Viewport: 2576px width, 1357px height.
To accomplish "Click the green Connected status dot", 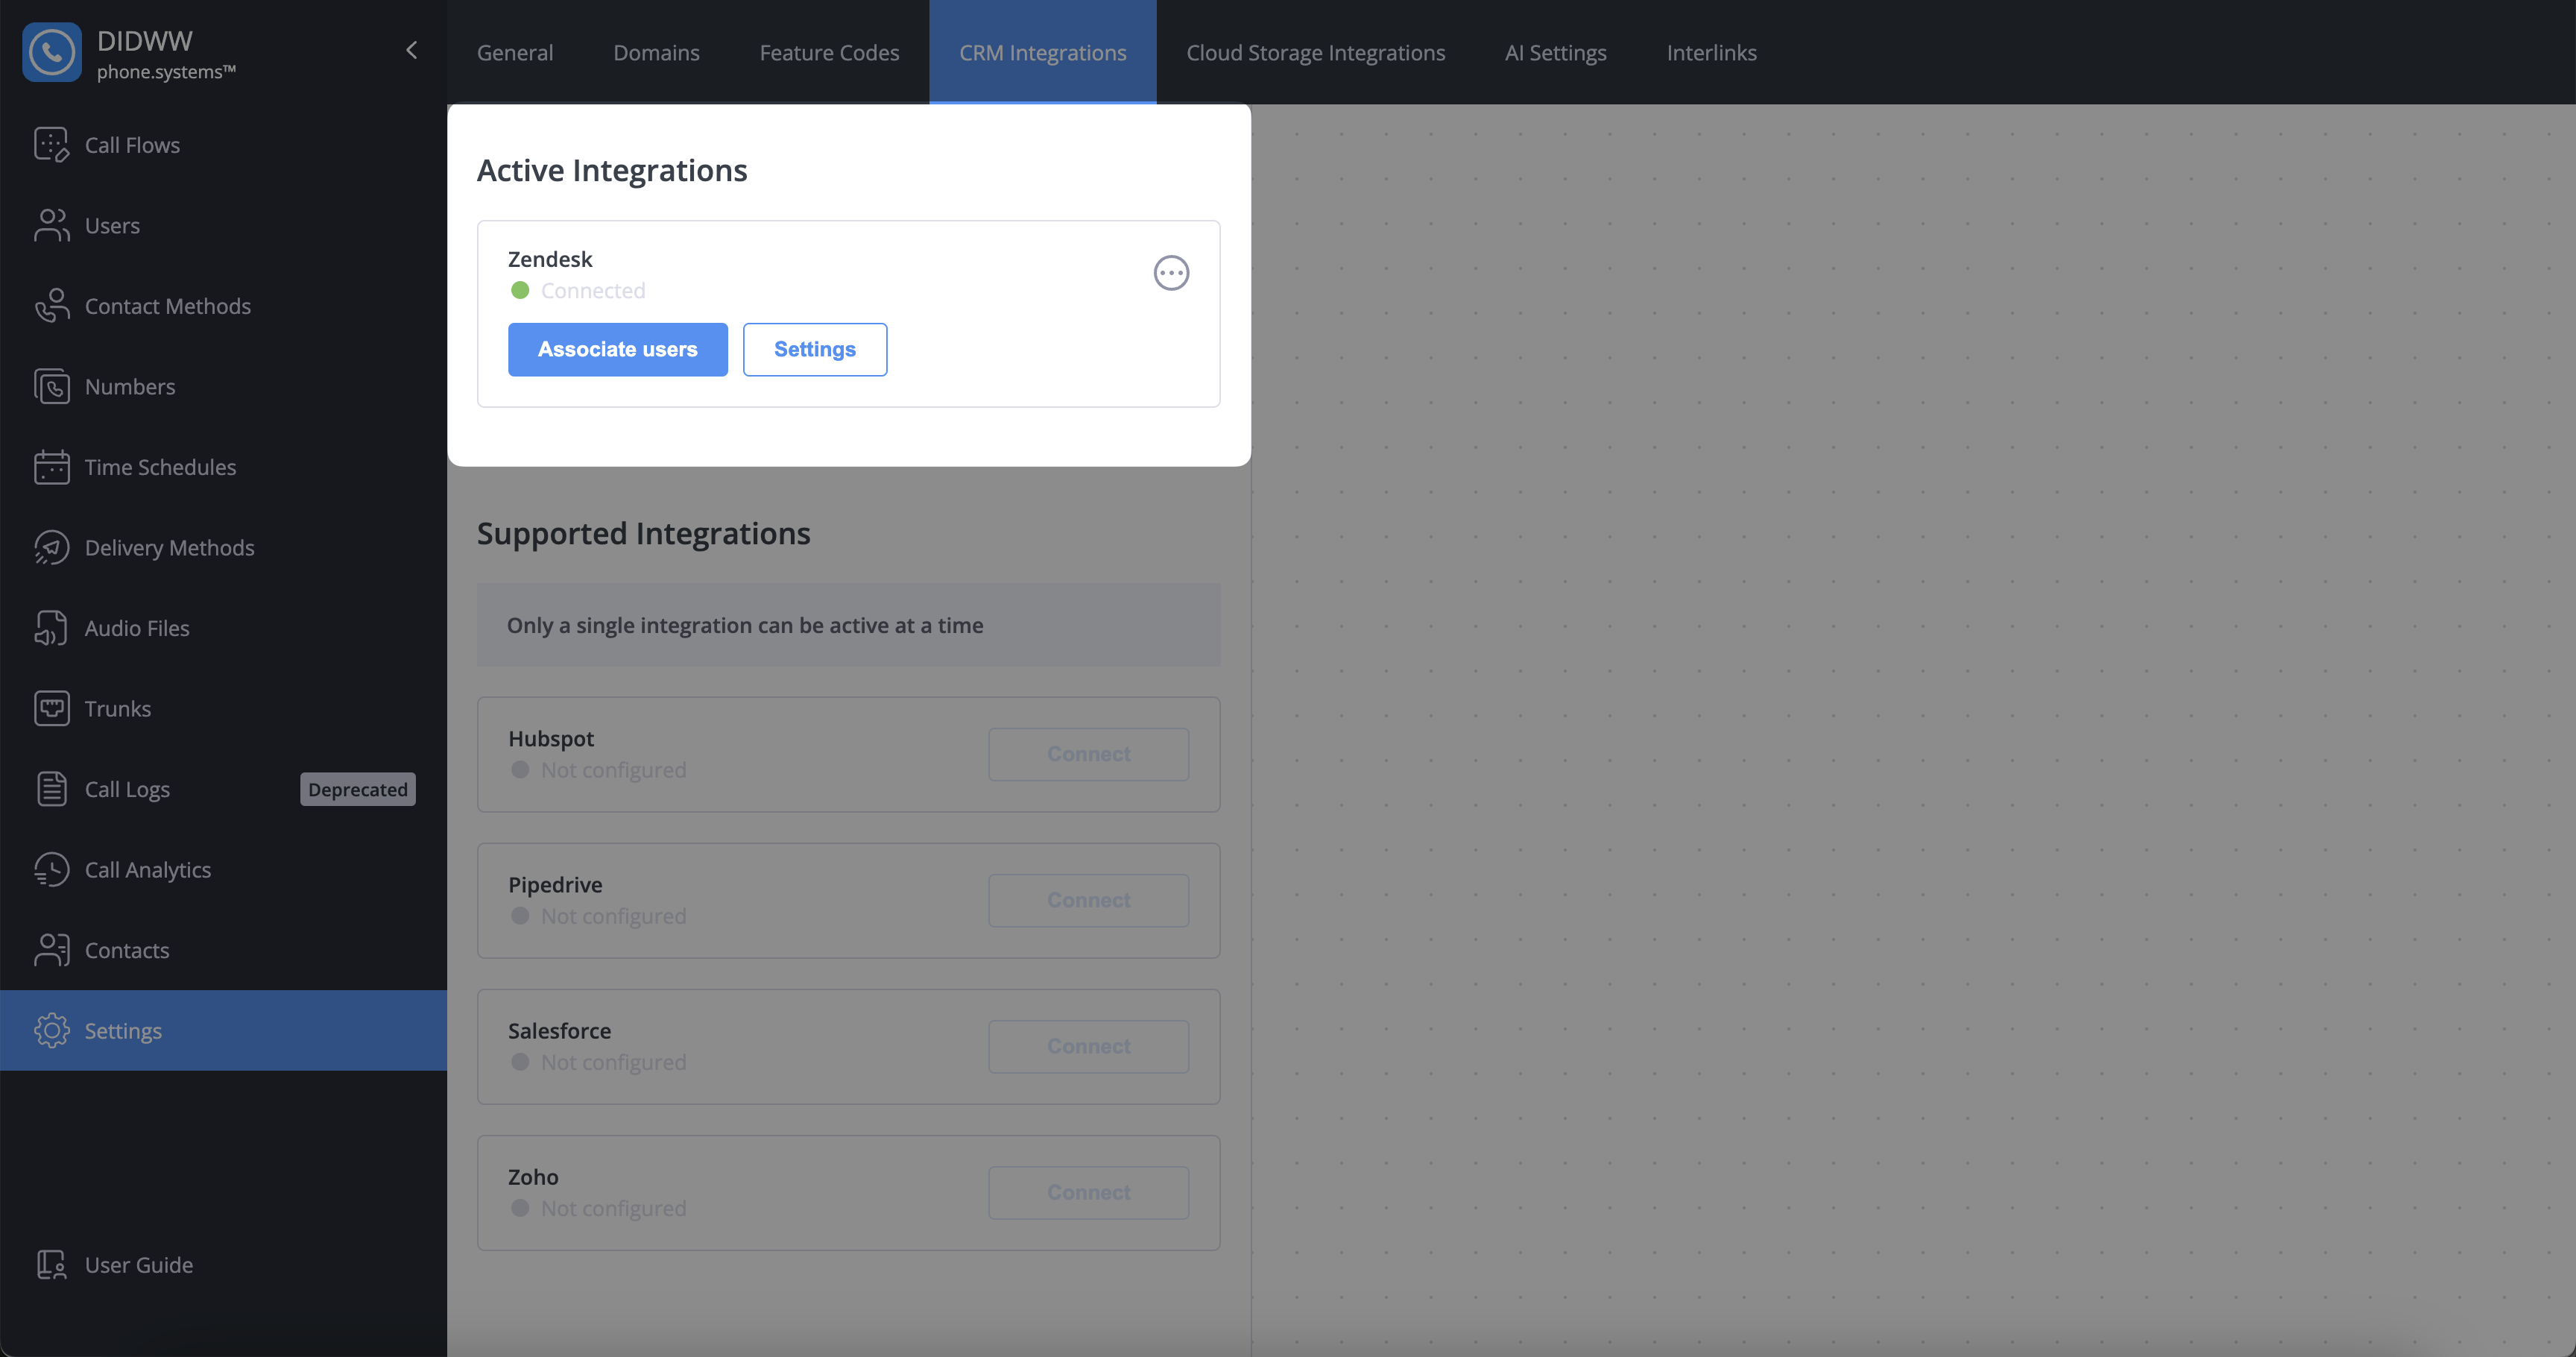I will (520, 290).
